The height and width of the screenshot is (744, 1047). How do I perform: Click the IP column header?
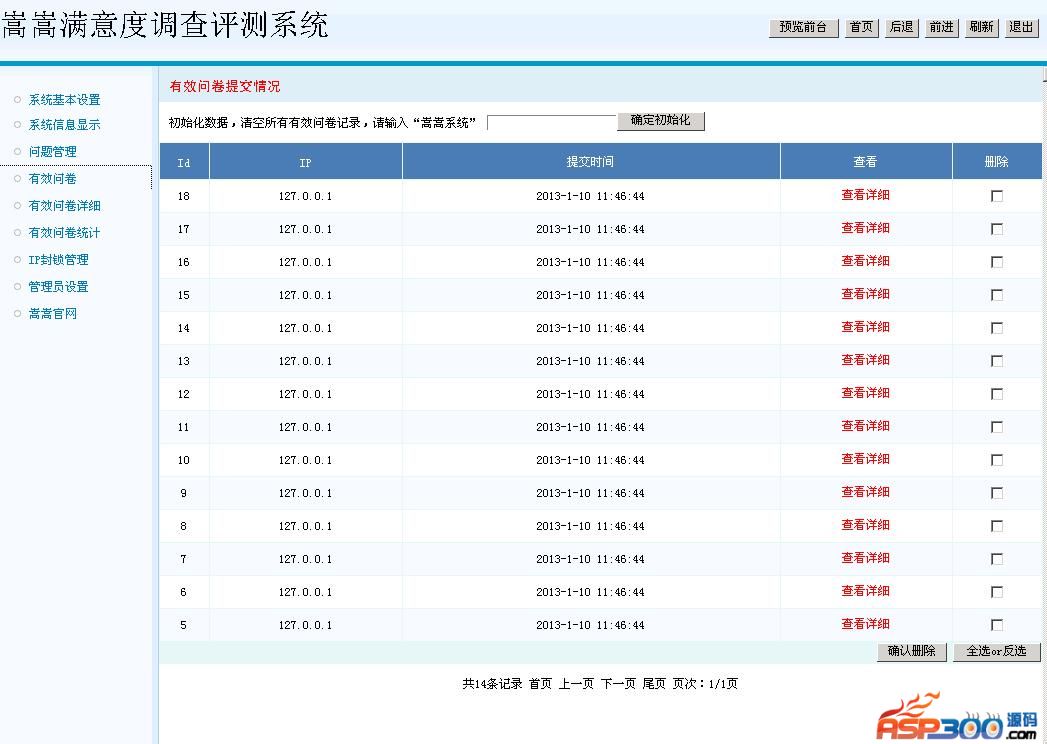pyautogui.click(x=305, y=163)
